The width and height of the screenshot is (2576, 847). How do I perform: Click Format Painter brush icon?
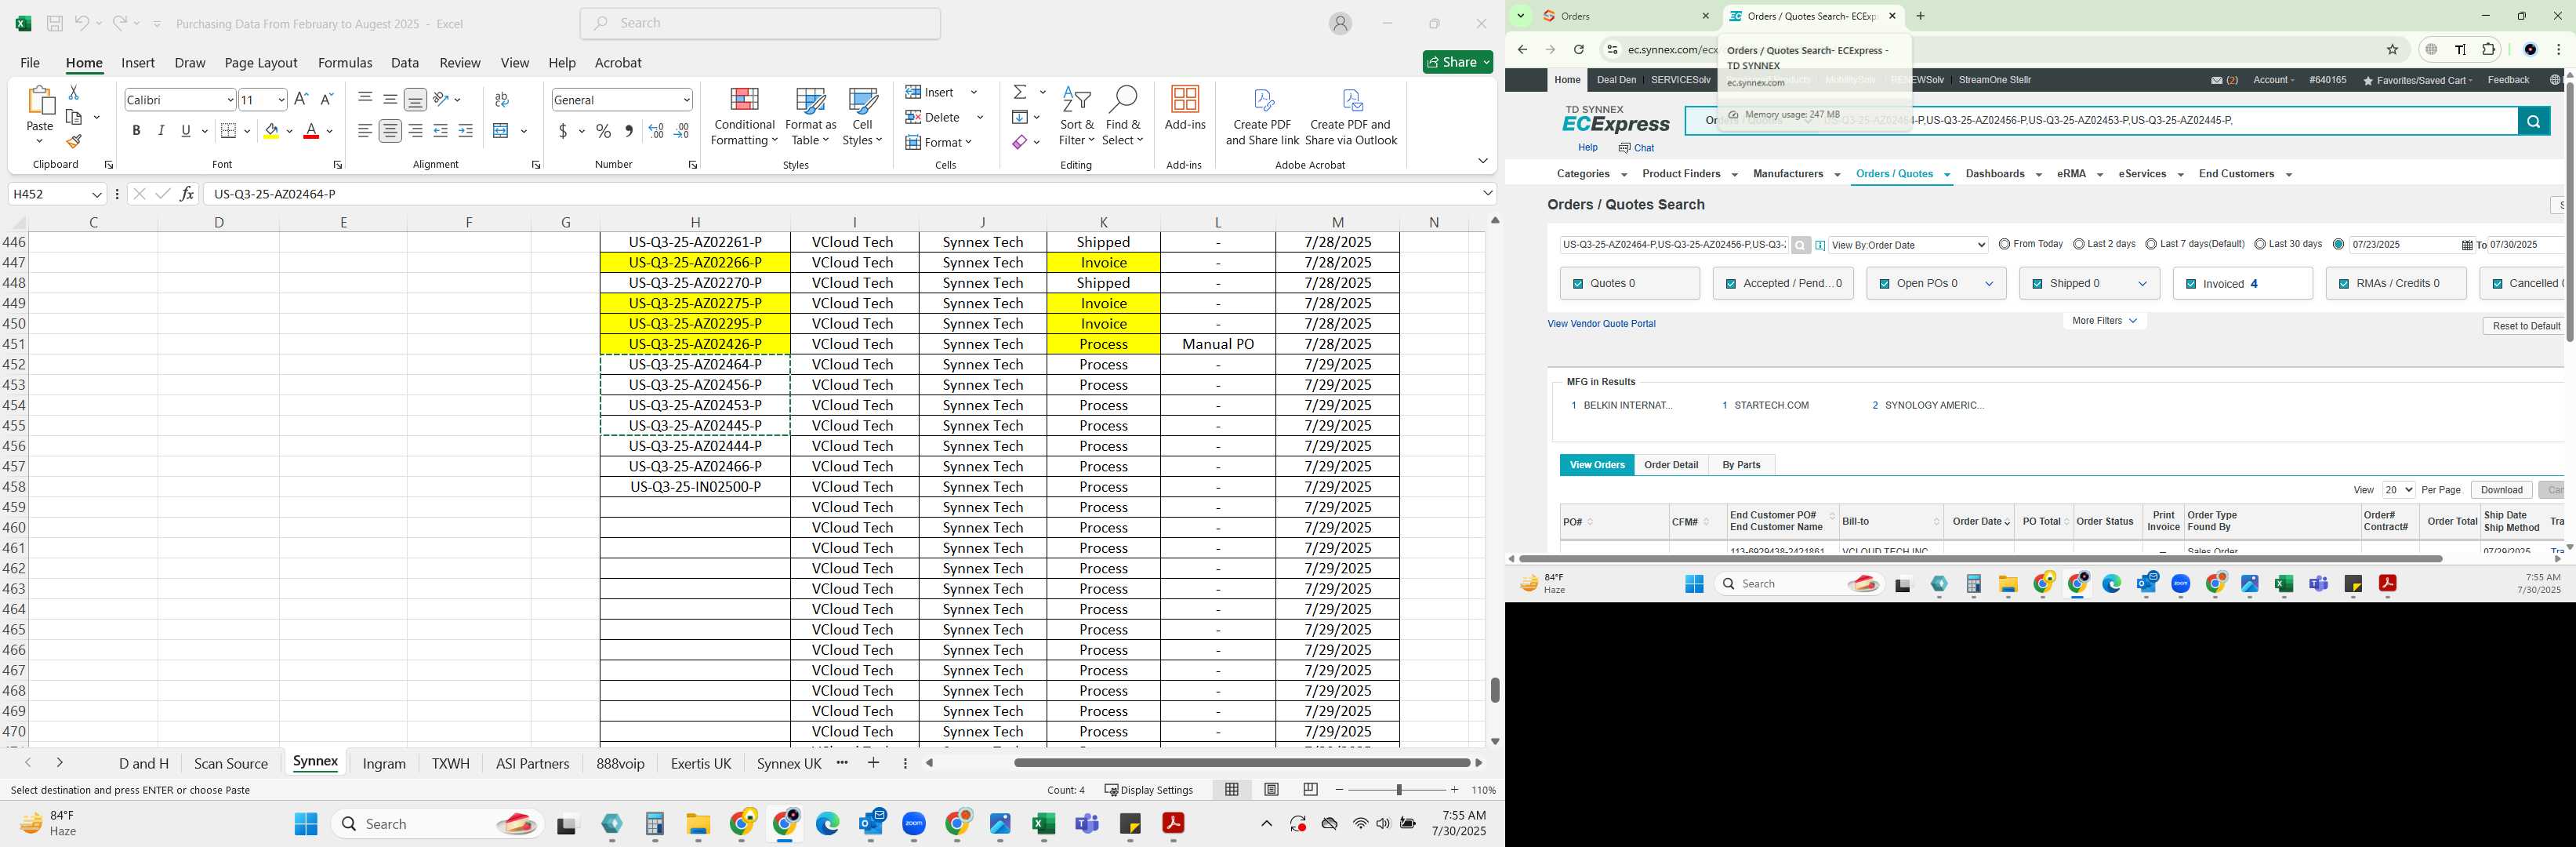click(74, 142)
